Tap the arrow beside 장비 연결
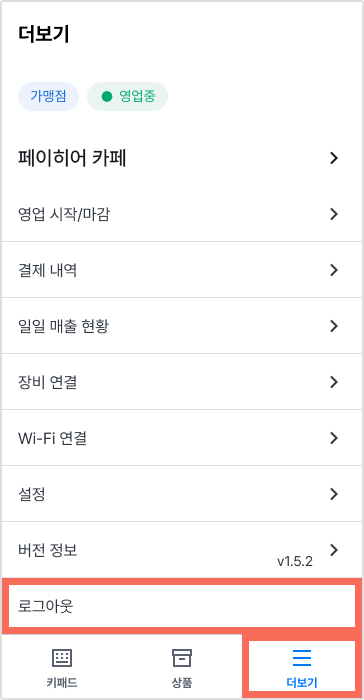This screenshot has height=700, width=364. pos(334,382)
